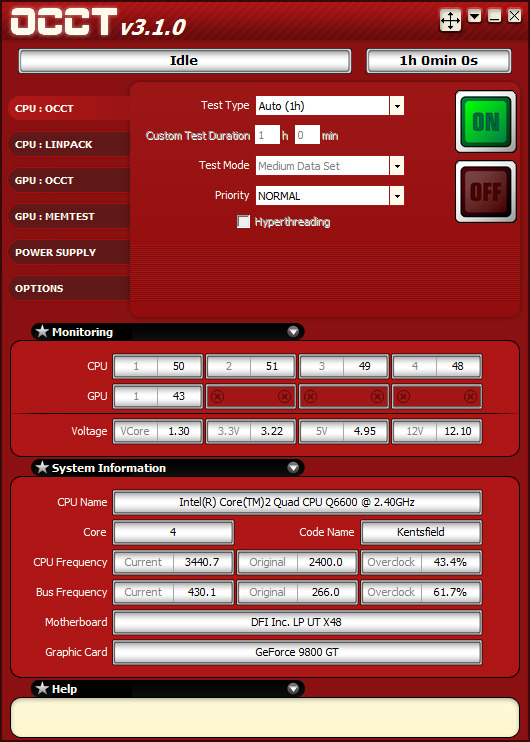Open GPU : OCCT tab
Image resolution: width=530 pixels, height=742 pixels.
click(x=69, y=180)
